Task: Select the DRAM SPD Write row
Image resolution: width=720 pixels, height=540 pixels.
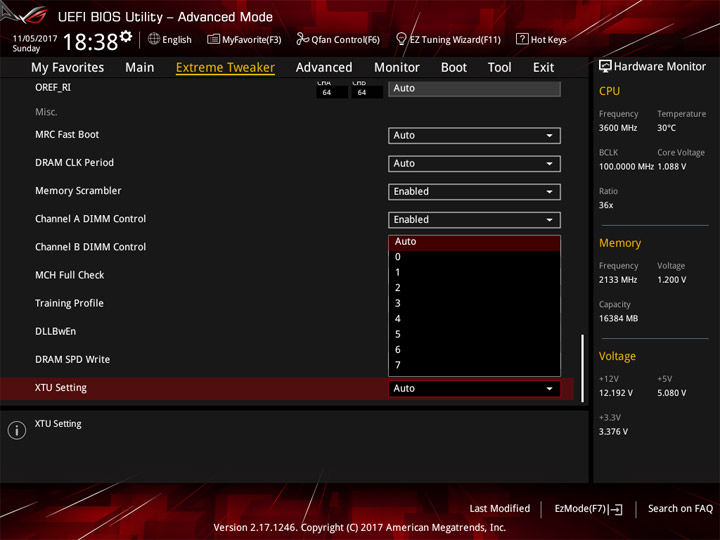Action: tap(73, 360)
